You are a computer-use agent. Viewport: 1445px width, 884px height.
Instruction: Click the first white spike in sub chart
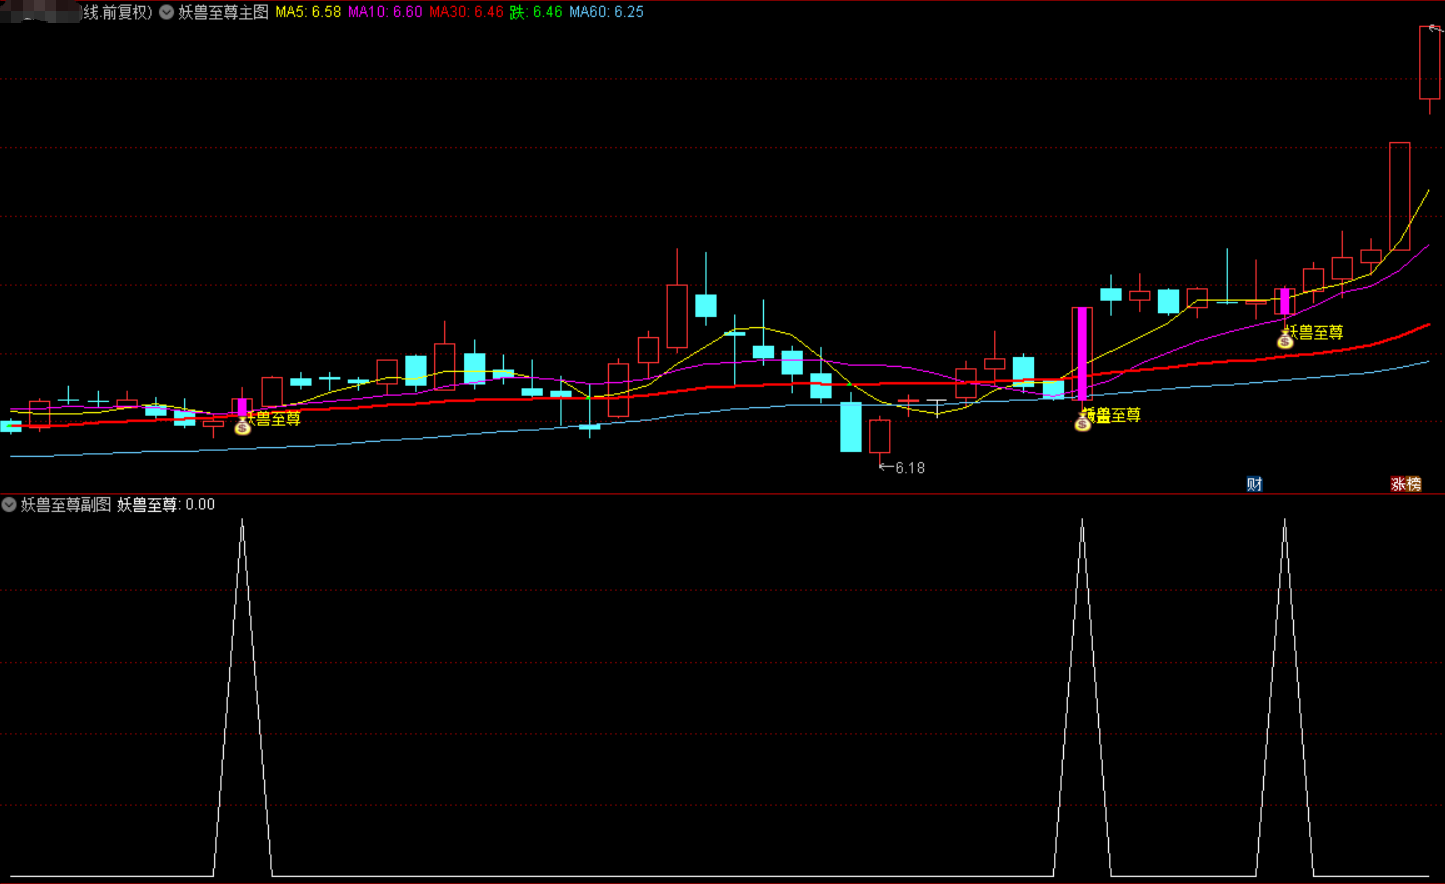tap(242, 698)
